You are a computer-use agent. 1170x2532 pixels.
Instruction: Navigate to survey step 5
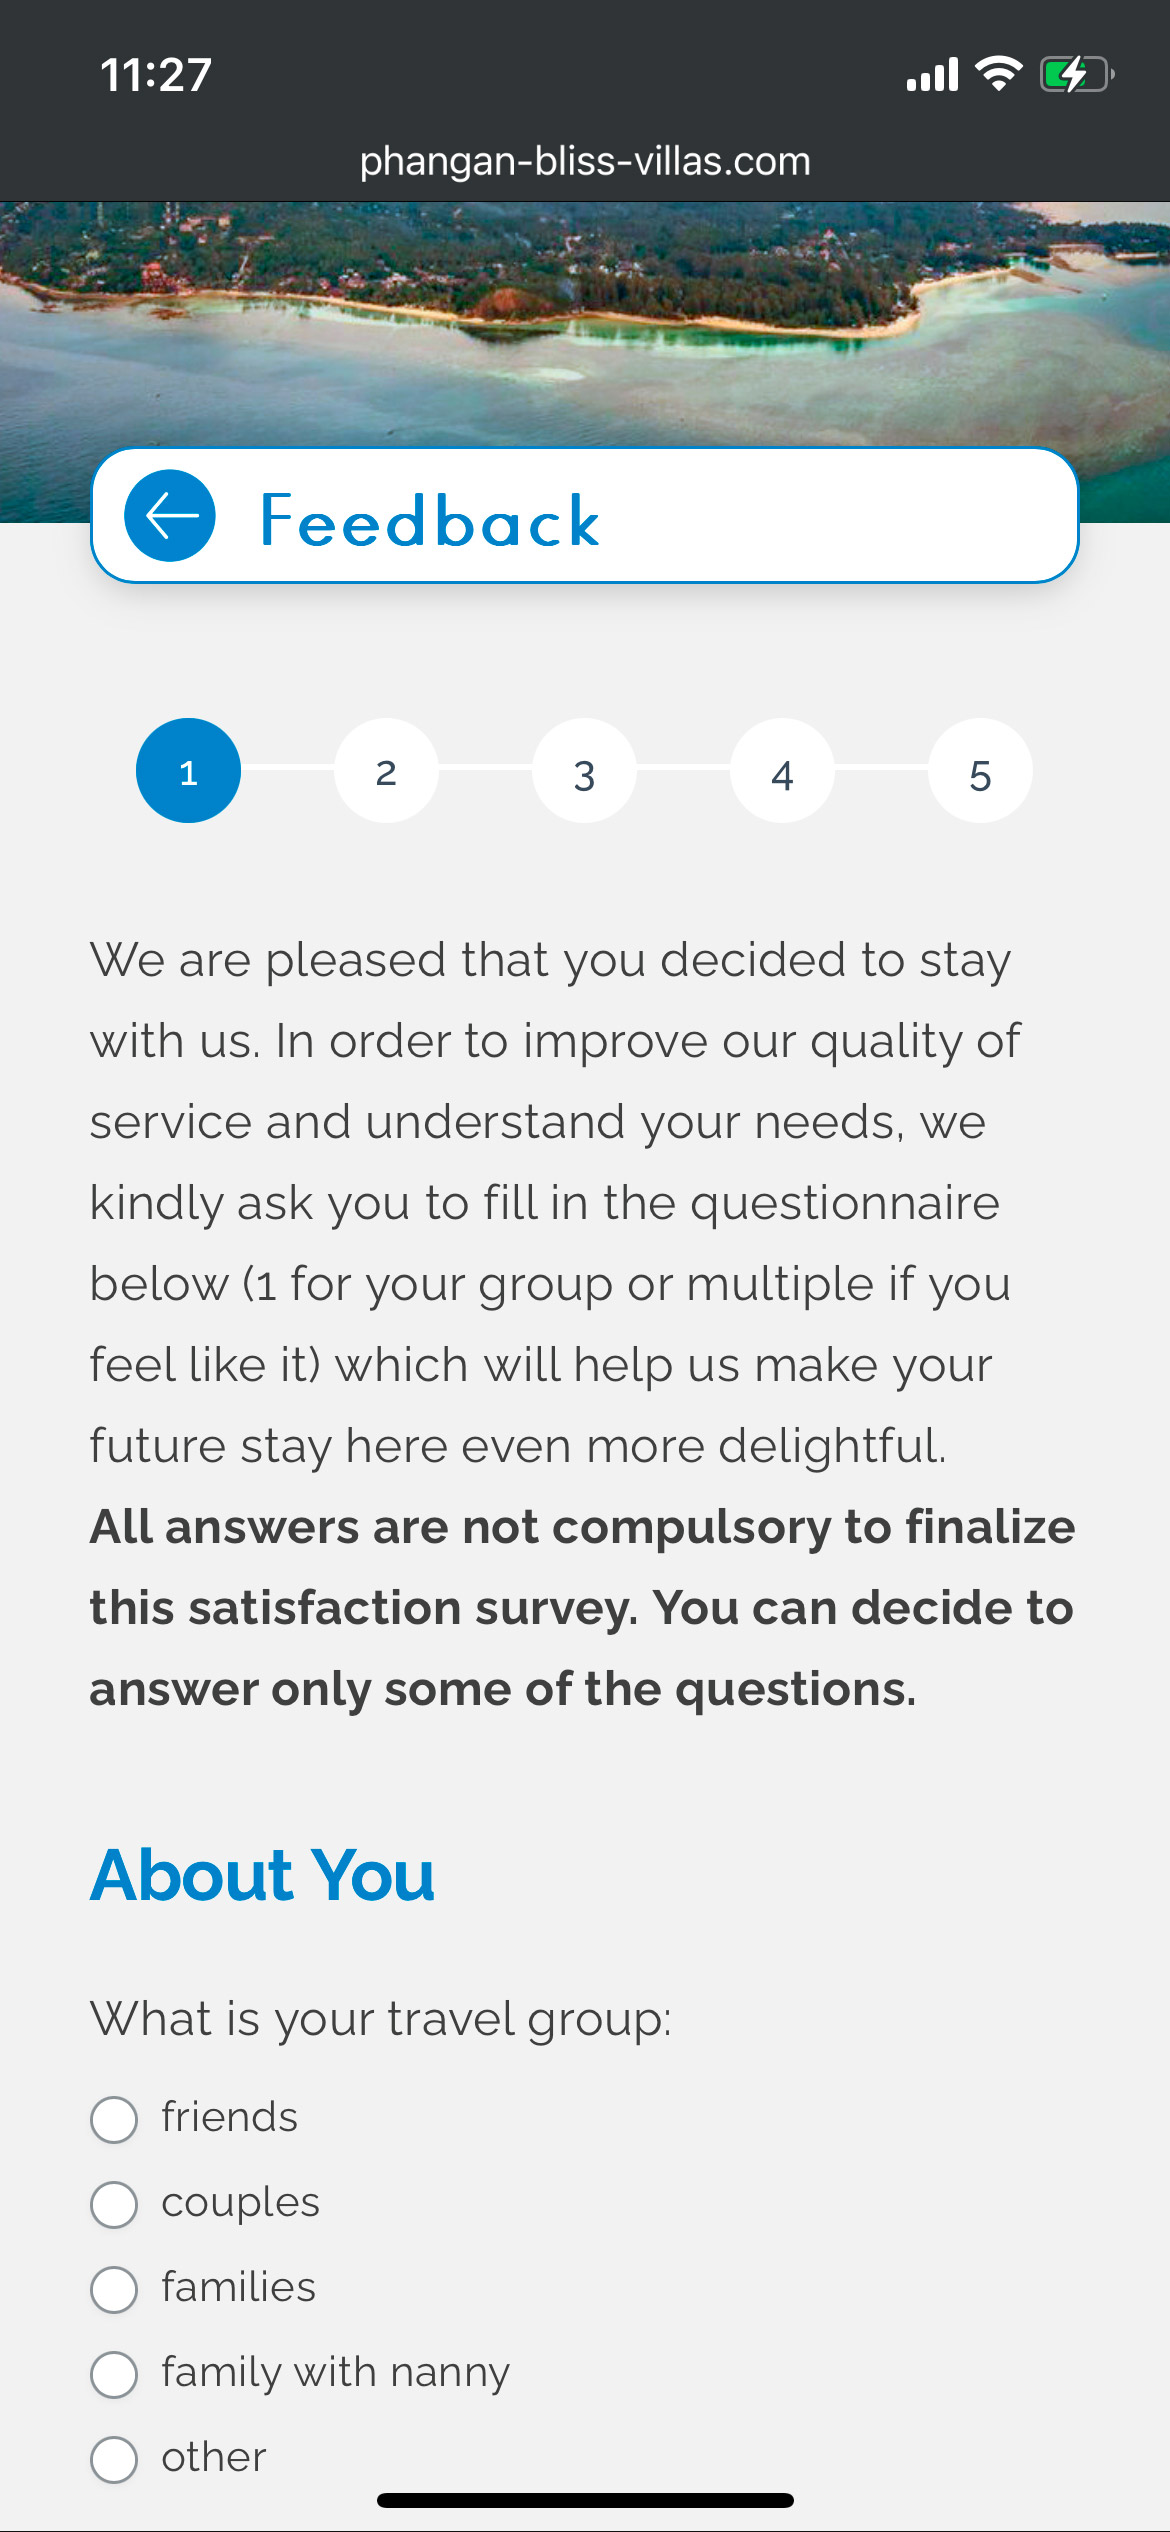point(980,771)
